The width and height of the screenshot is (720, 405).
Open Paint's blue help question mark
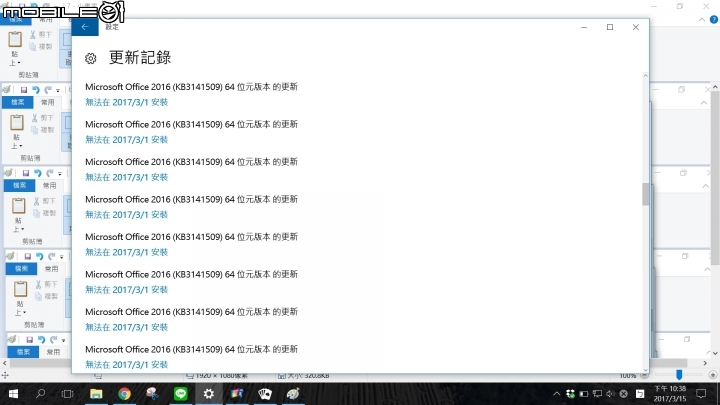click(x=714, y=19)
